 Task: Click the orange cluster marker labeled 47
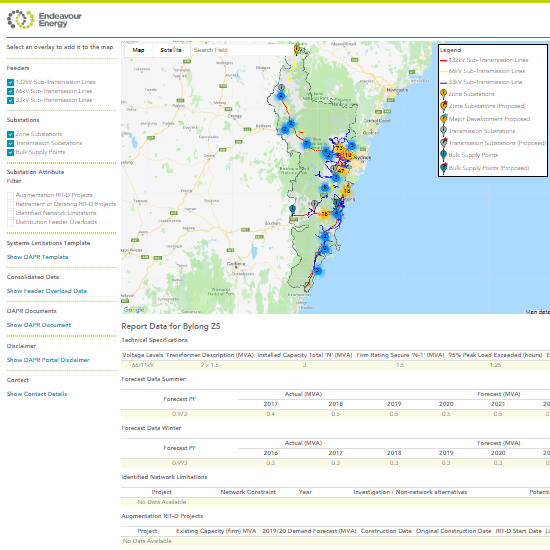(341, 171)
